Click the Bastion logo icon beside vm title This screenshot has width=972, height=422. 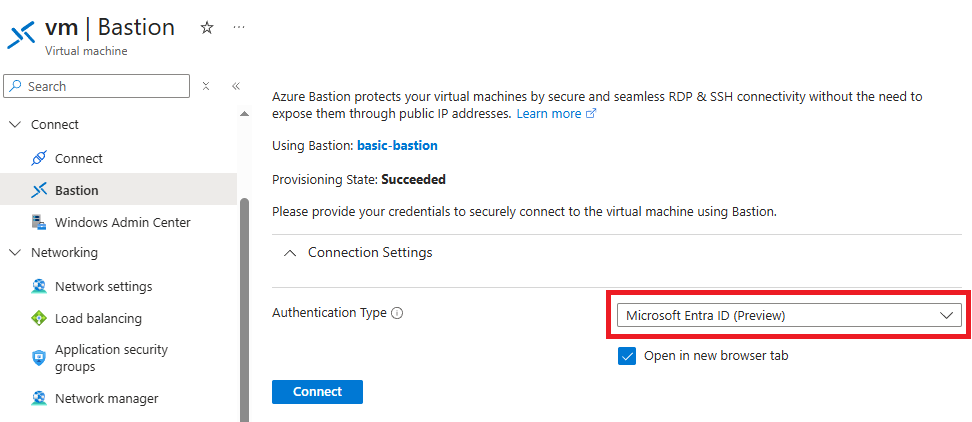click(x=22, y=36)
